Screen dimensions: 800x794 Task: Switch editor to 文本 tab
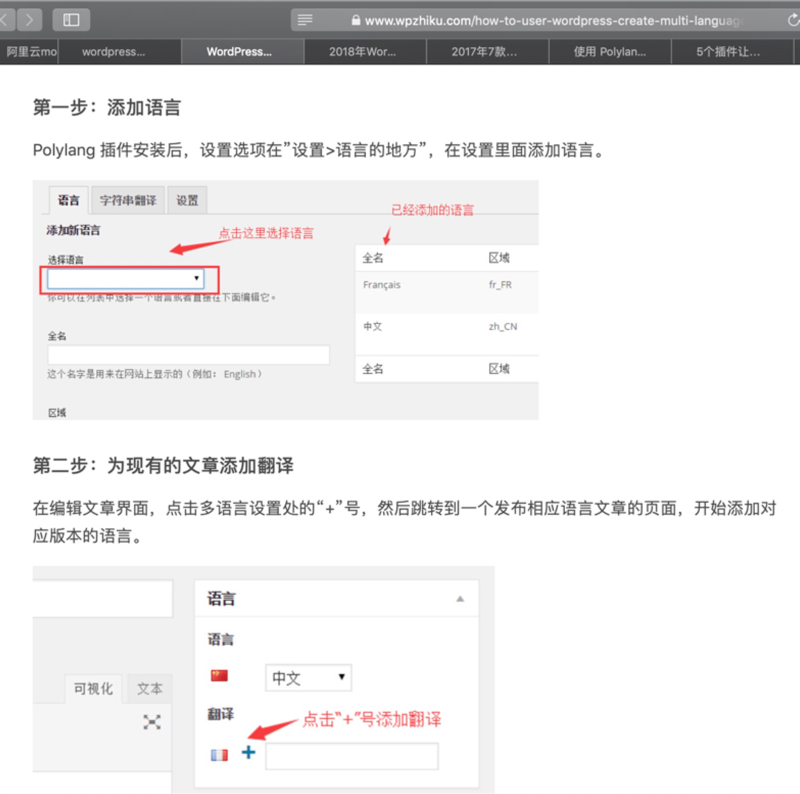(x=149, y=689)
